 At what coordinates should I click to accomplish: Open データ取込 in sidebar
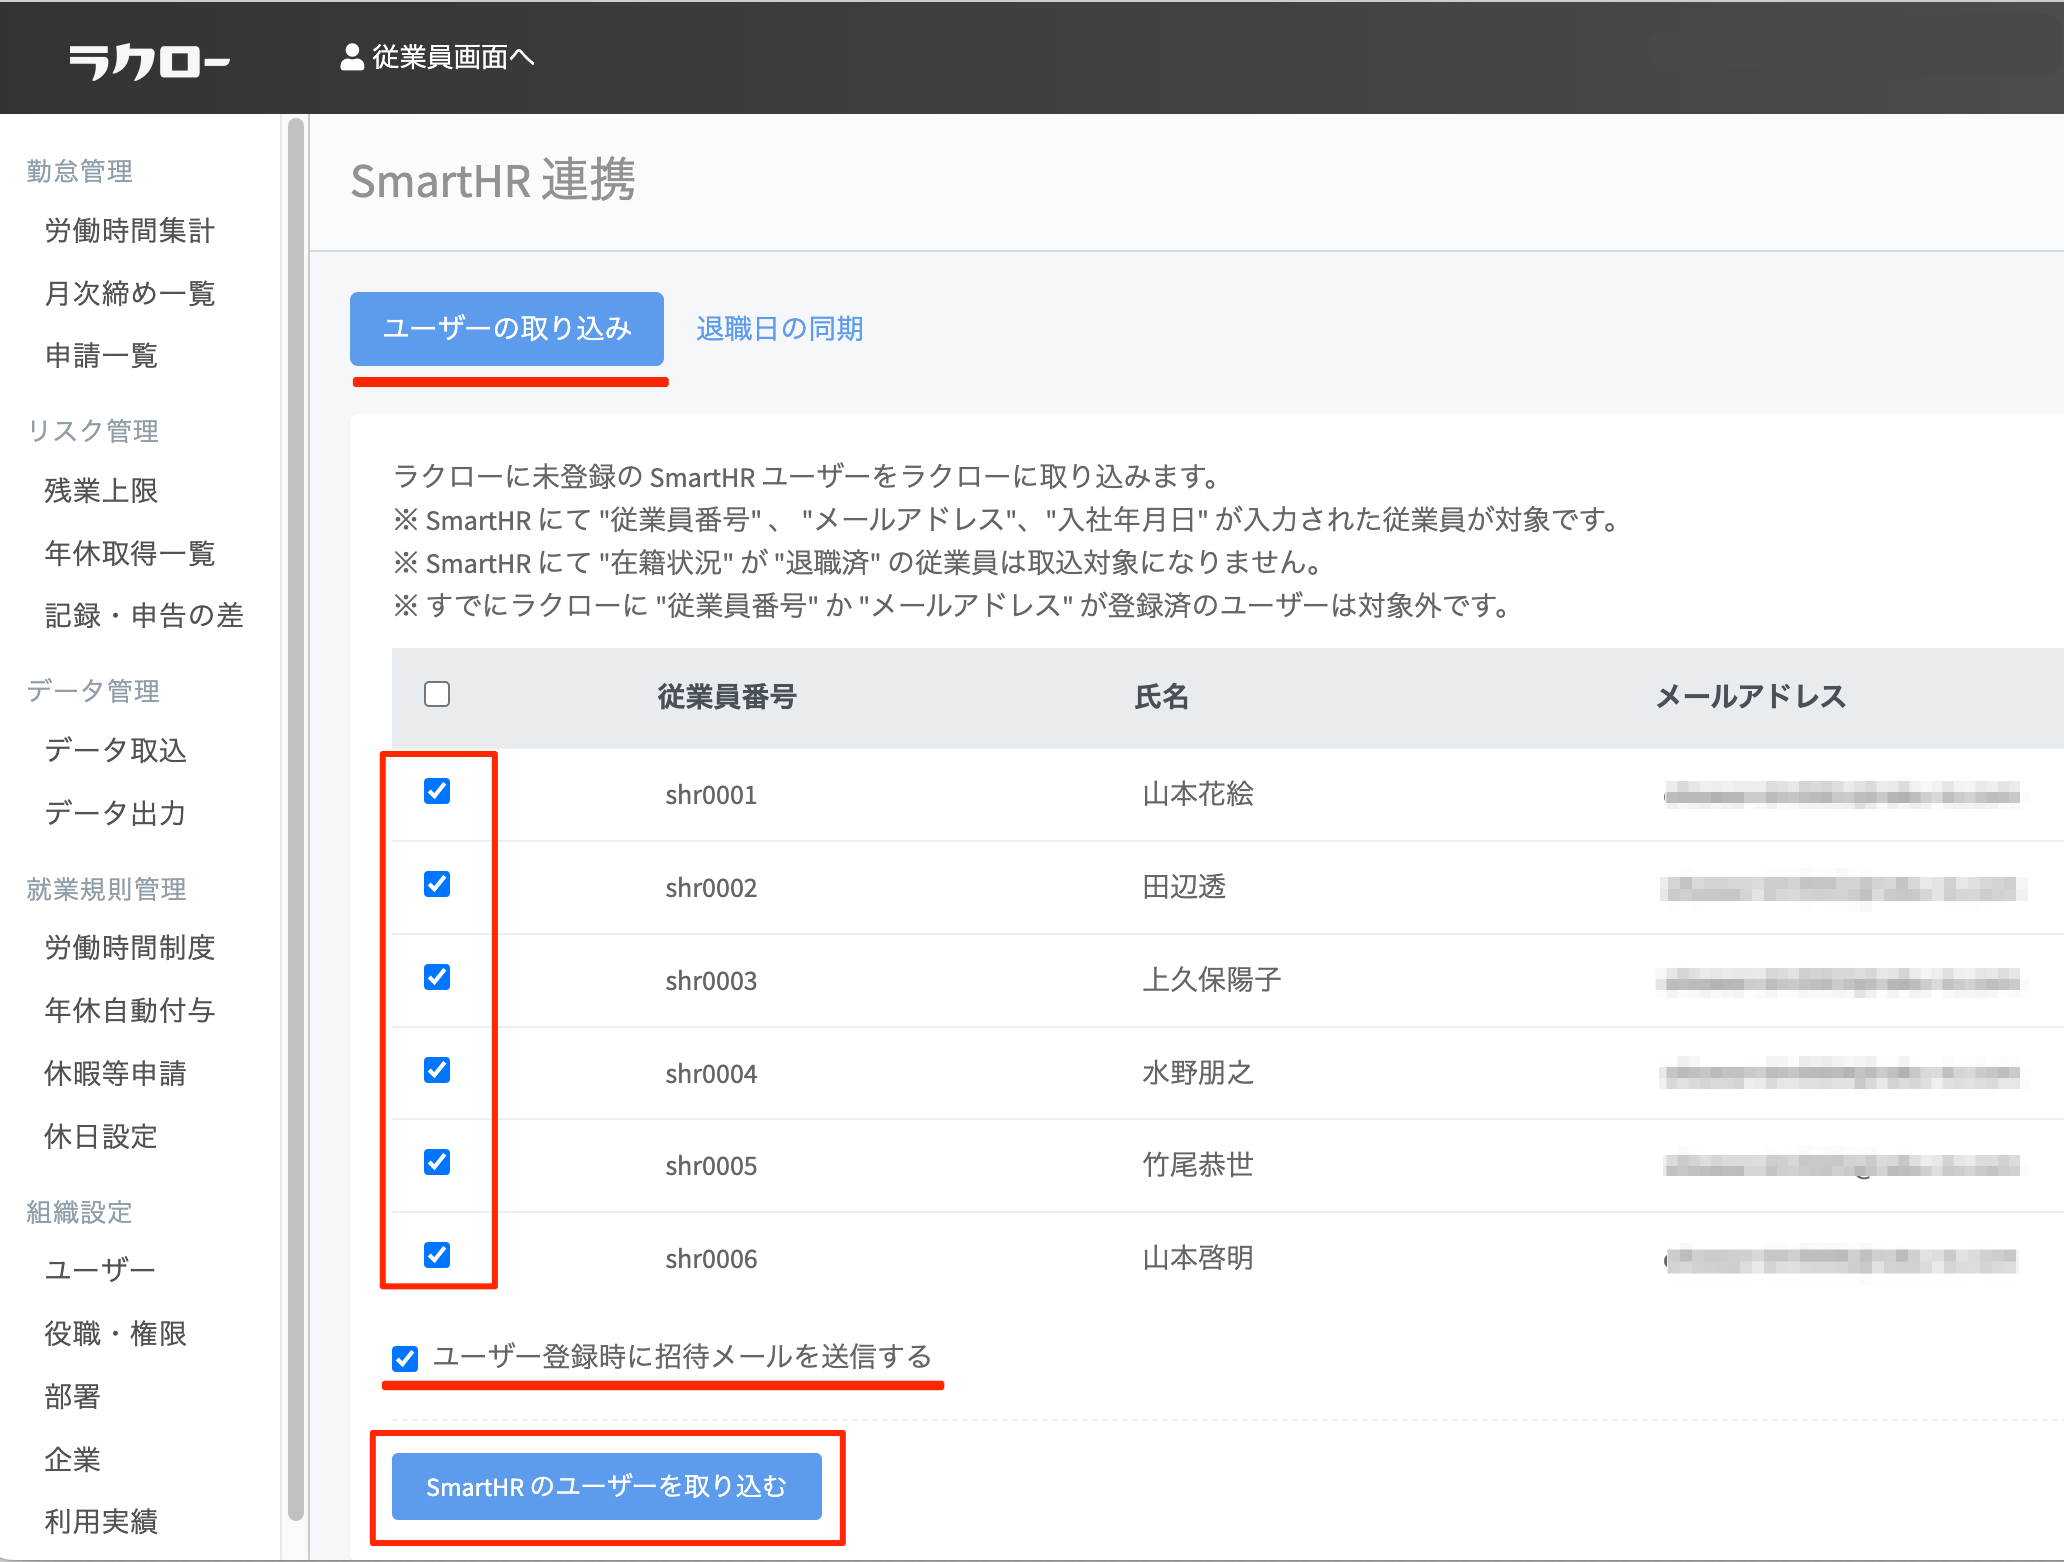coord(116,751)
